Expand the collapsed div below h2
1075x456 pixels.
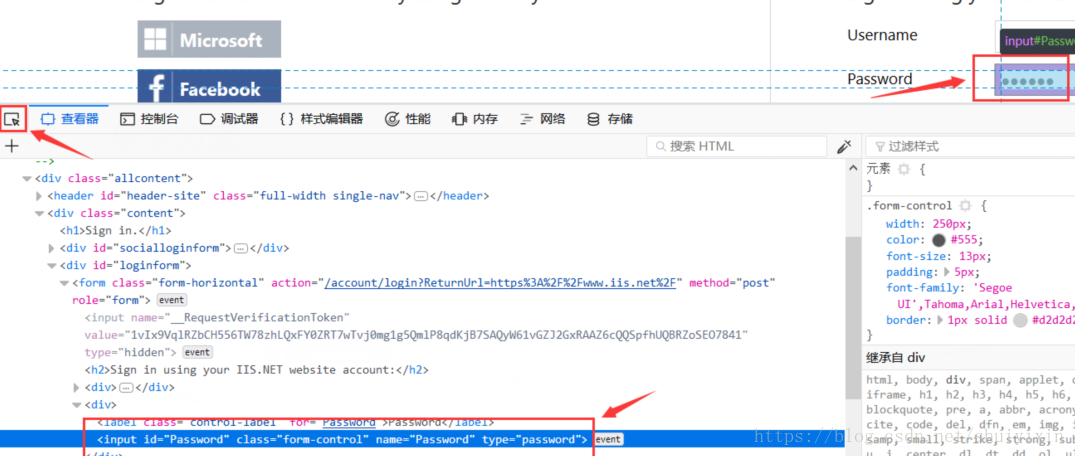pyautogui.click(x=77, y=387)
